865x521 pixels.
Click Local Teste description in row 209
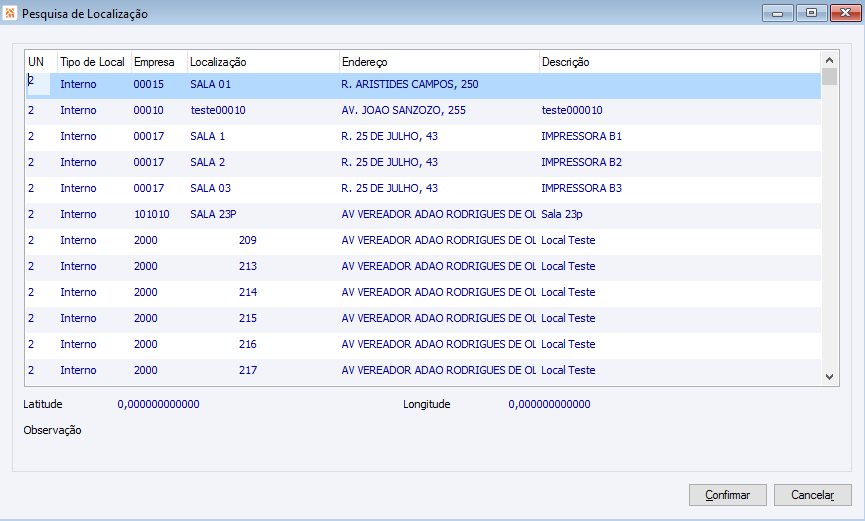pyautogui.click(x=568, y=240)
